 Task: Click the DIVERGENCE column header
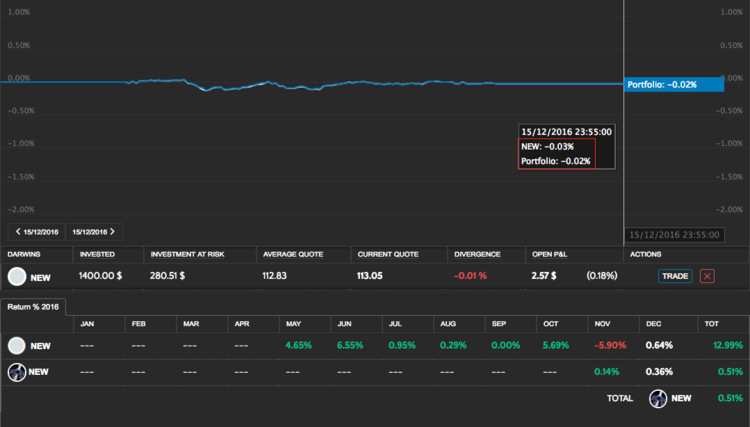coord(477,254)
